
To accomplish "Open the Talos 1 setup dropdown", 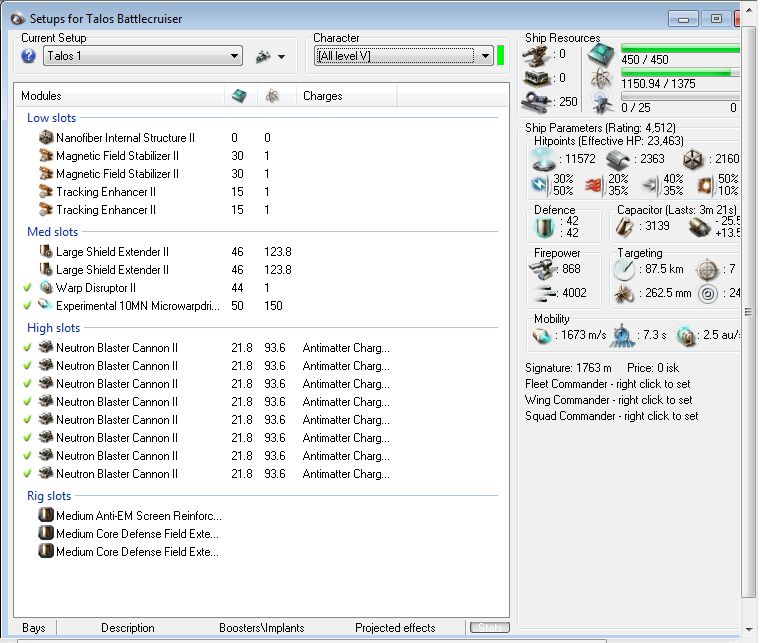I will tap(143, 56).
